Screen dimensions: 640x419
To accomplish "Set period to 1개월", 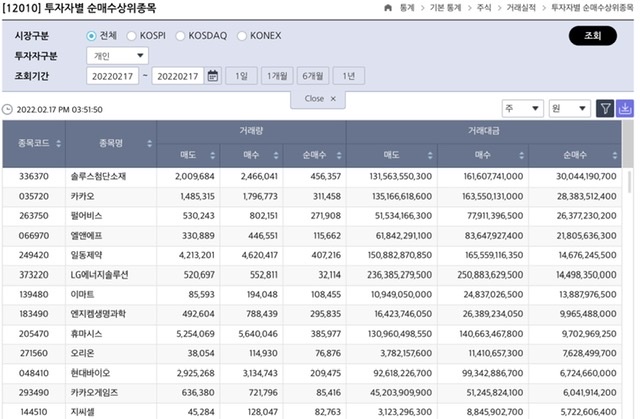I will 277,76.
